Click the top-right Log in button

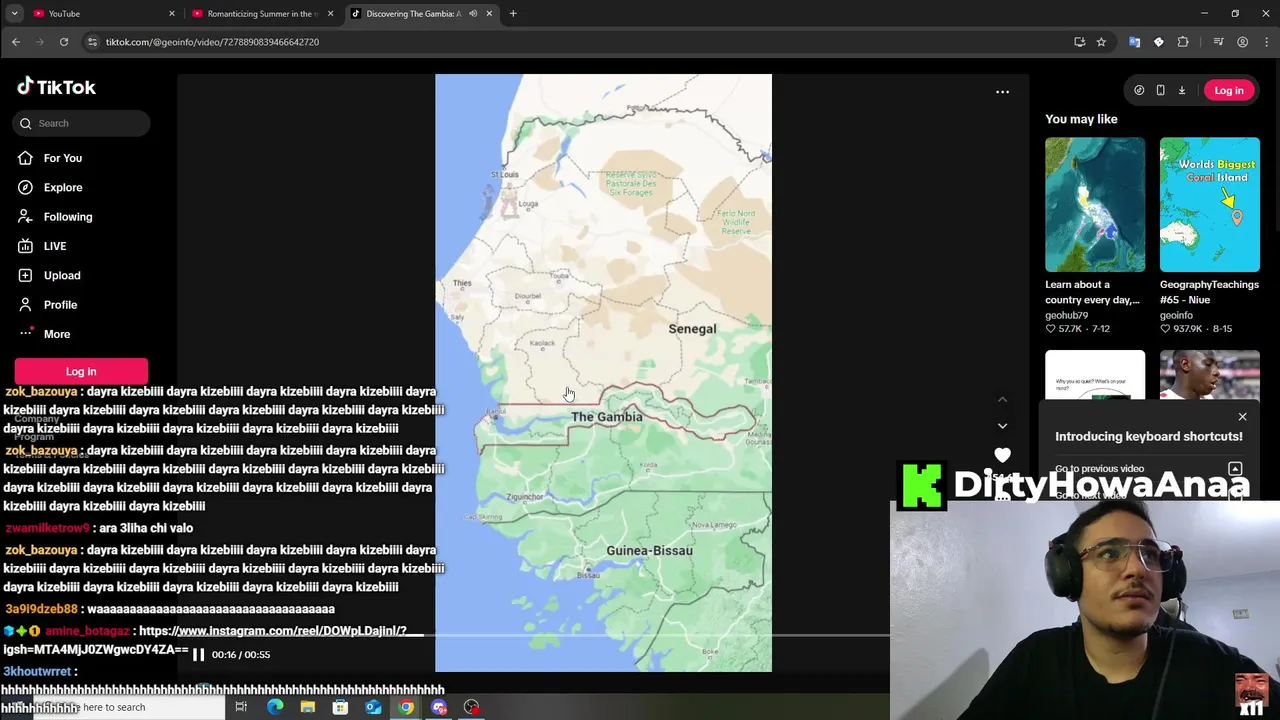coord(1229,90)
